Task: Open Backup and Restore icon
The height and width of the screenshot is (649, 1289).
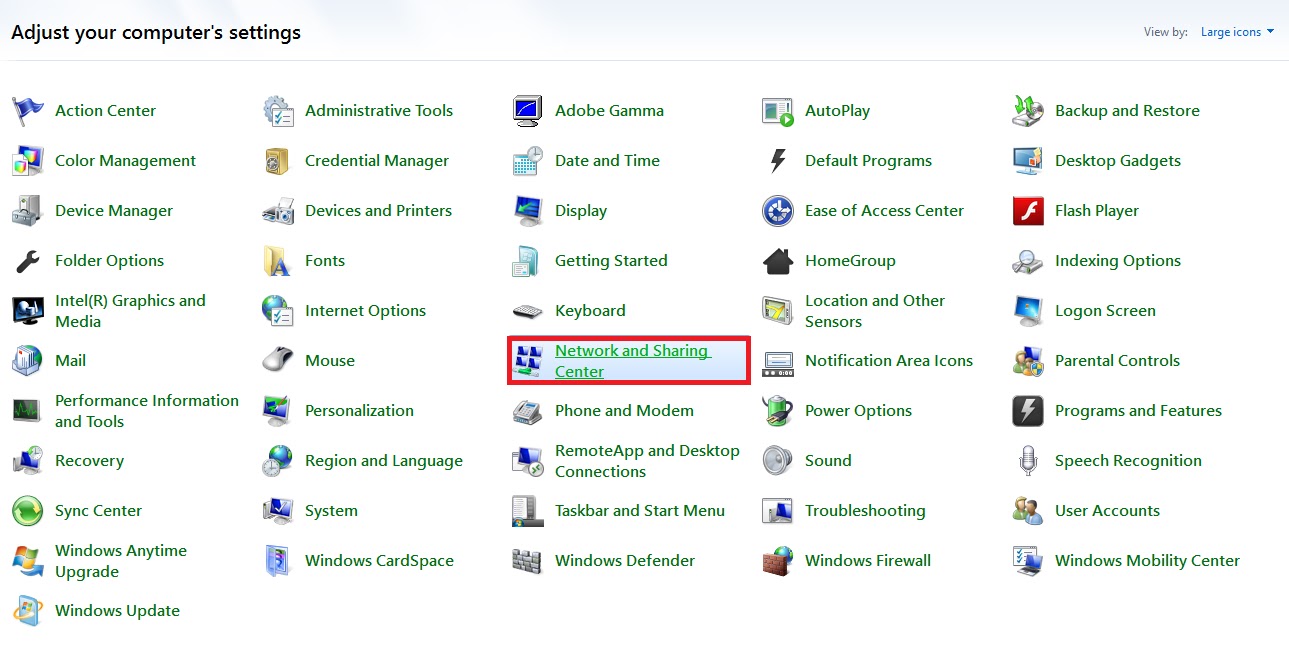Action: pos(1028,111)
